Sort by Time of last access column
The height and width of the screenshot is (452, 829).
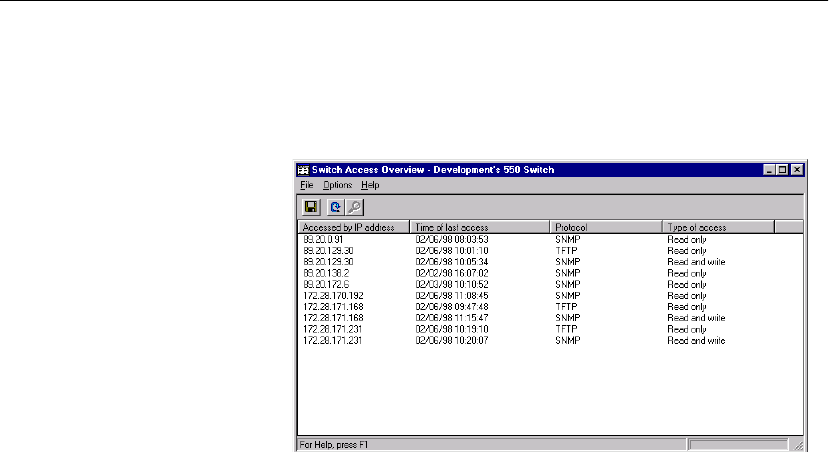click(x=481, y=228)
